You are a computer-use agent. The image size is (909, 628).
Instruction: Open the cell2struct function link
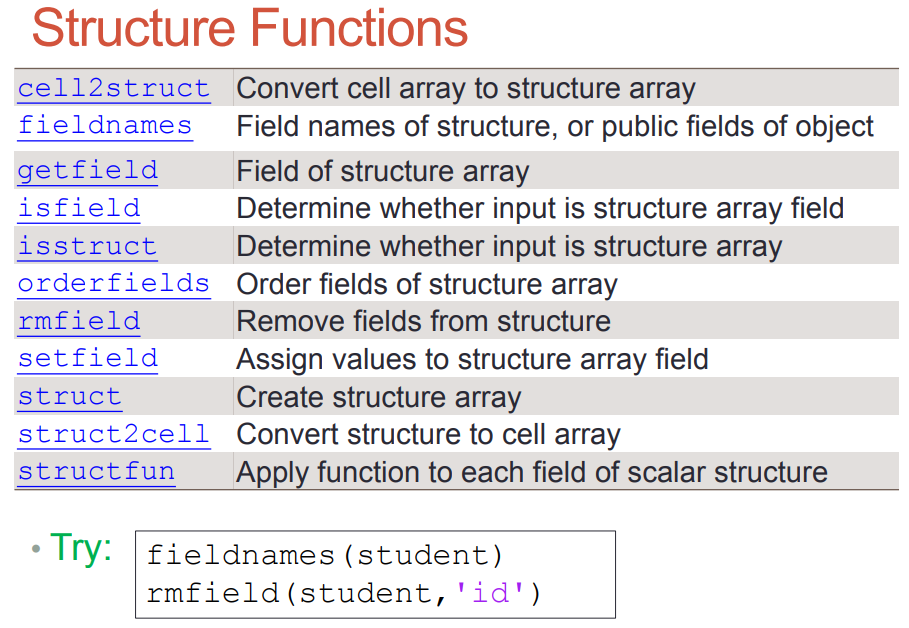pos(114,89)
